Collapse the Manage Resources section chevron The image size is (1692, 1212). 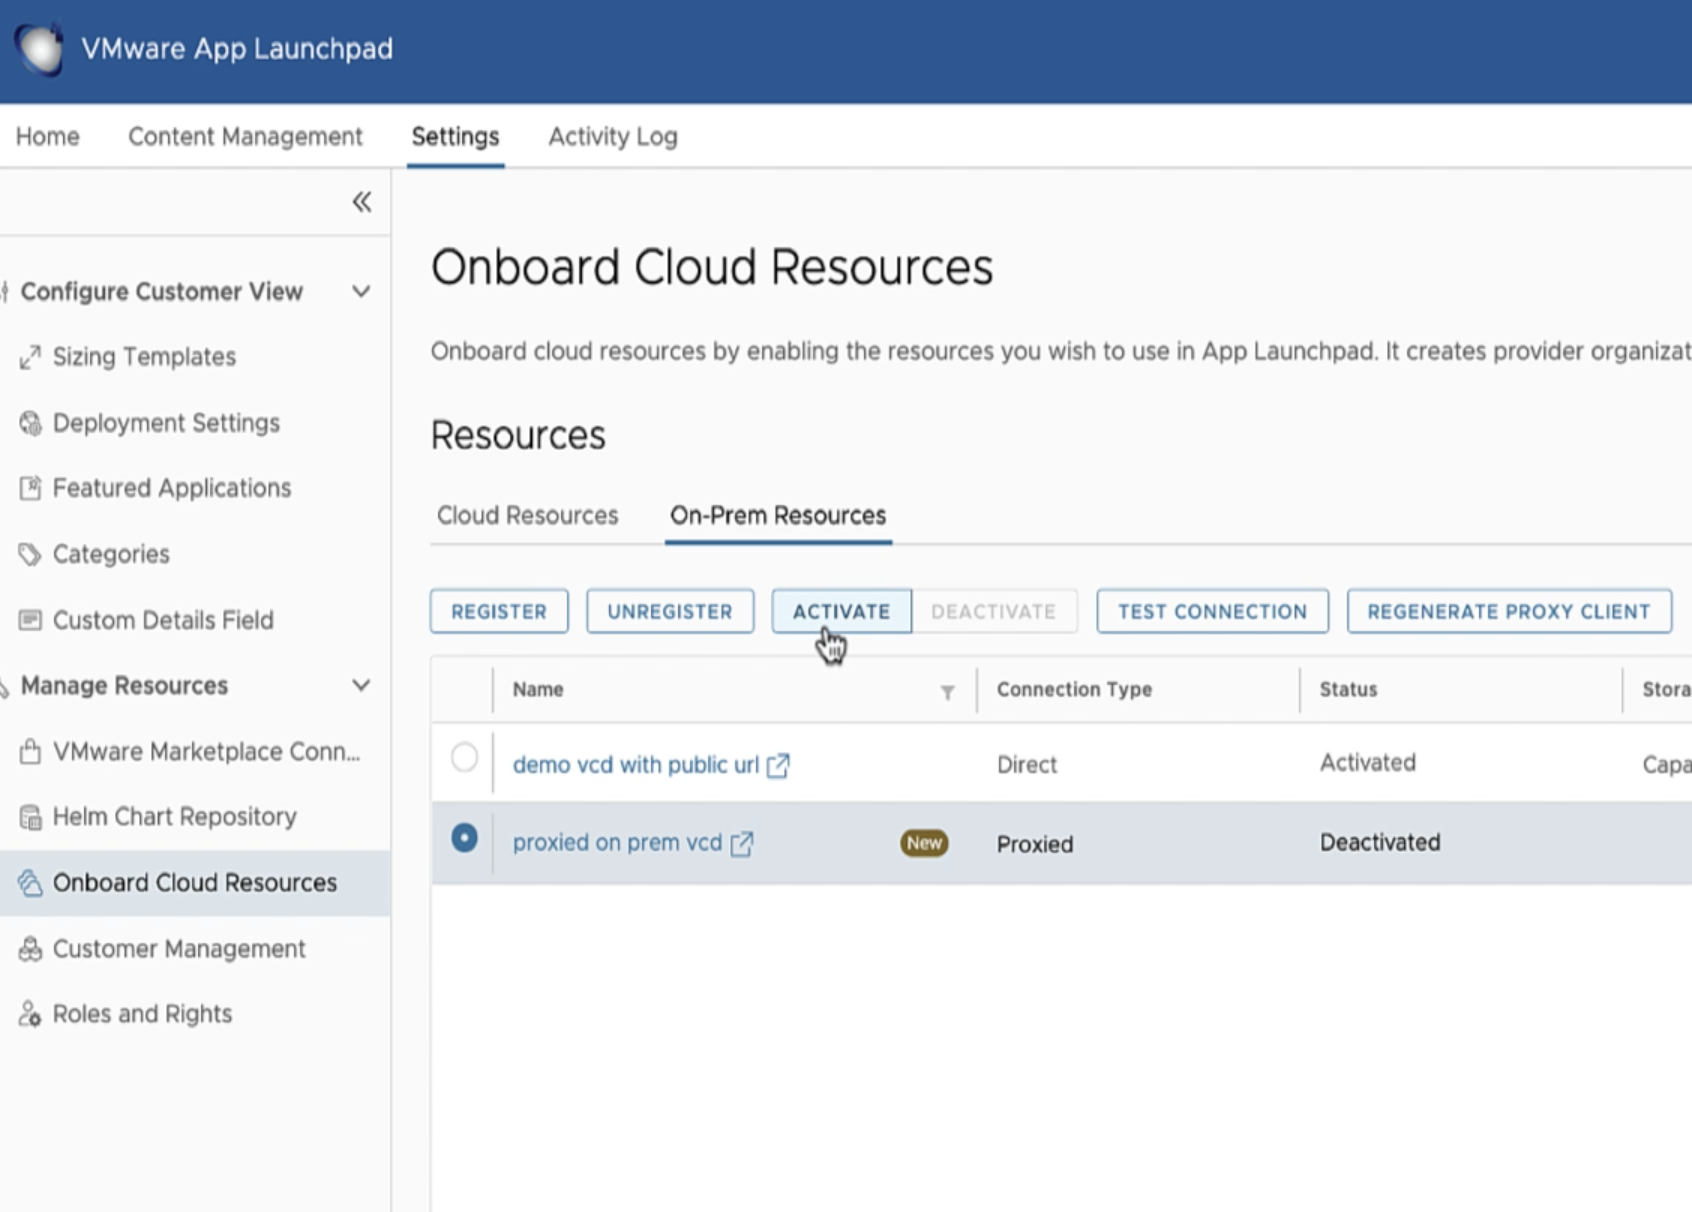click(361, 686)
